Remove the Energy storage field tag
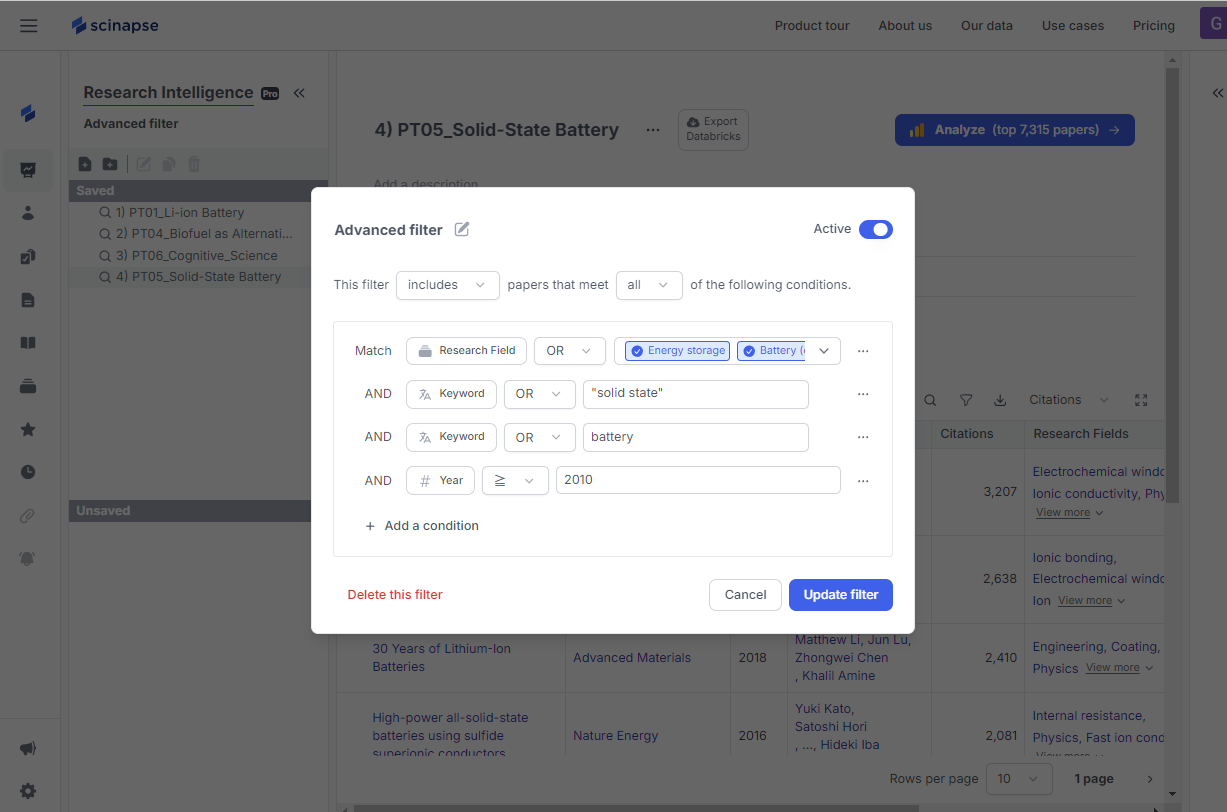1227x812 pixels. (637, 351)
